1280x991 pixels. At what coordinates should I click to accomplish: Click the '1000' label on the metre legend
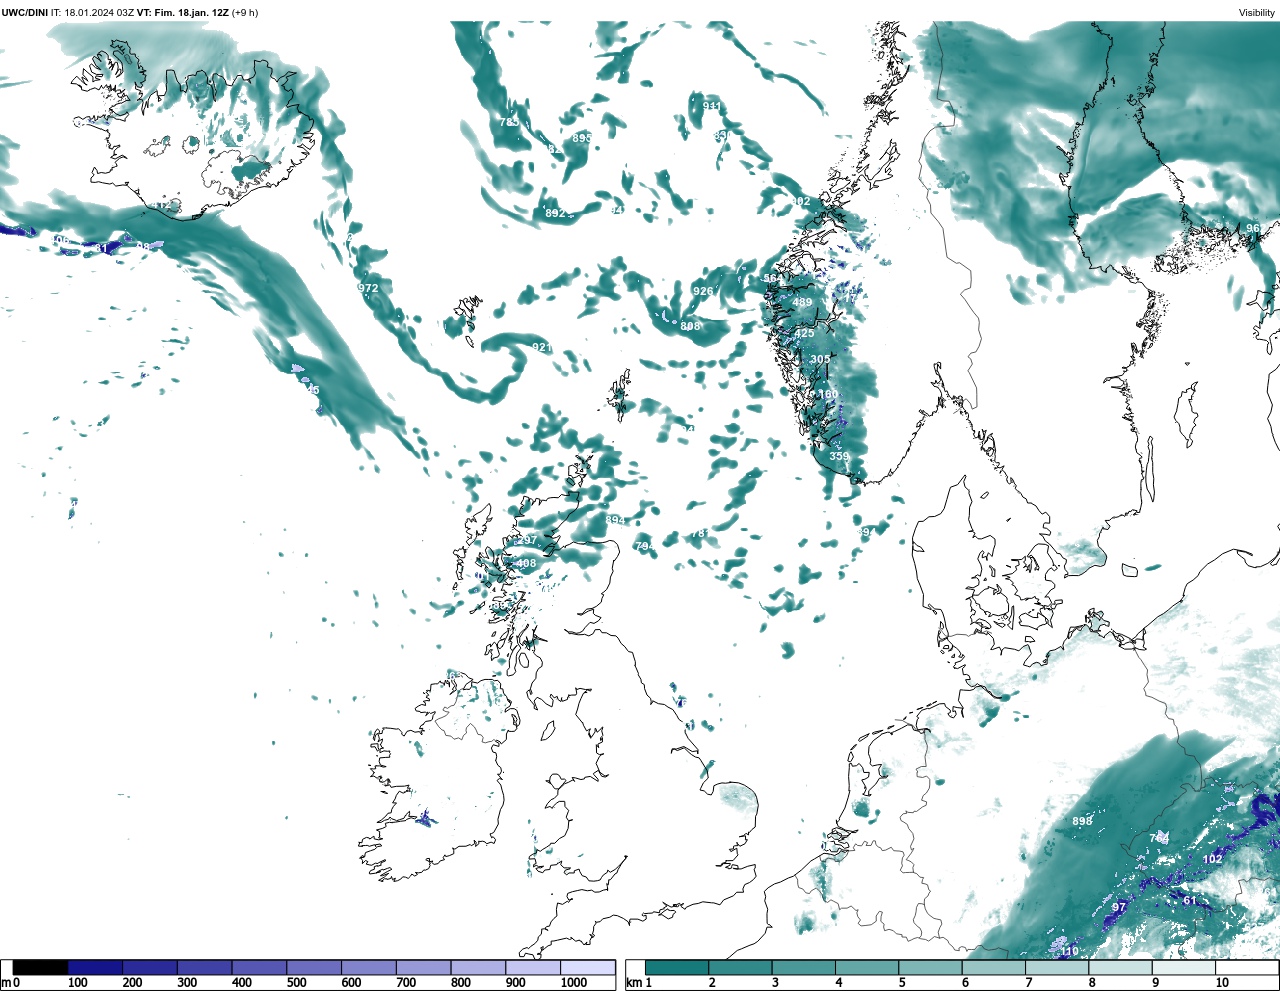574,983
